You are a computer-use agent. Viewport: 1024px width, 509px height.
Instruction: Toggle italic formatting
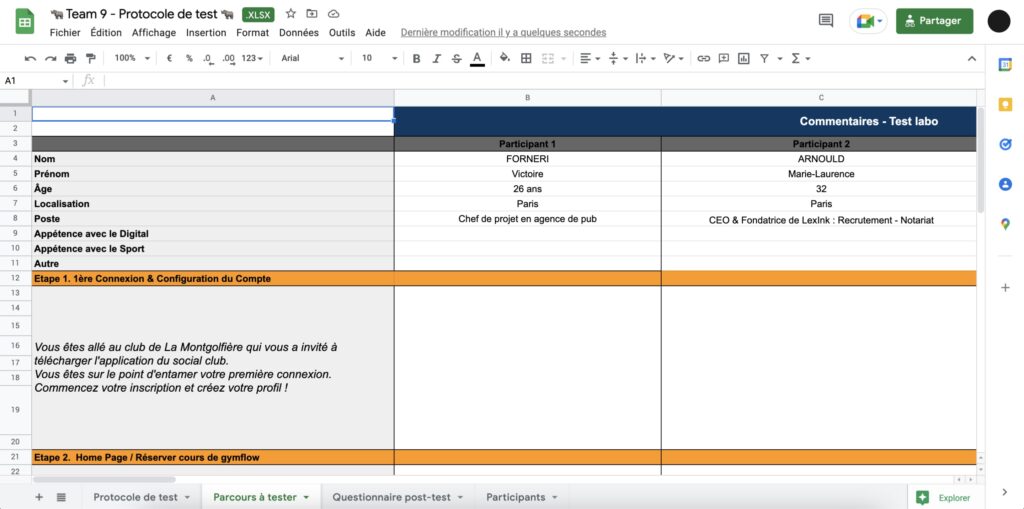pos(436,58)
